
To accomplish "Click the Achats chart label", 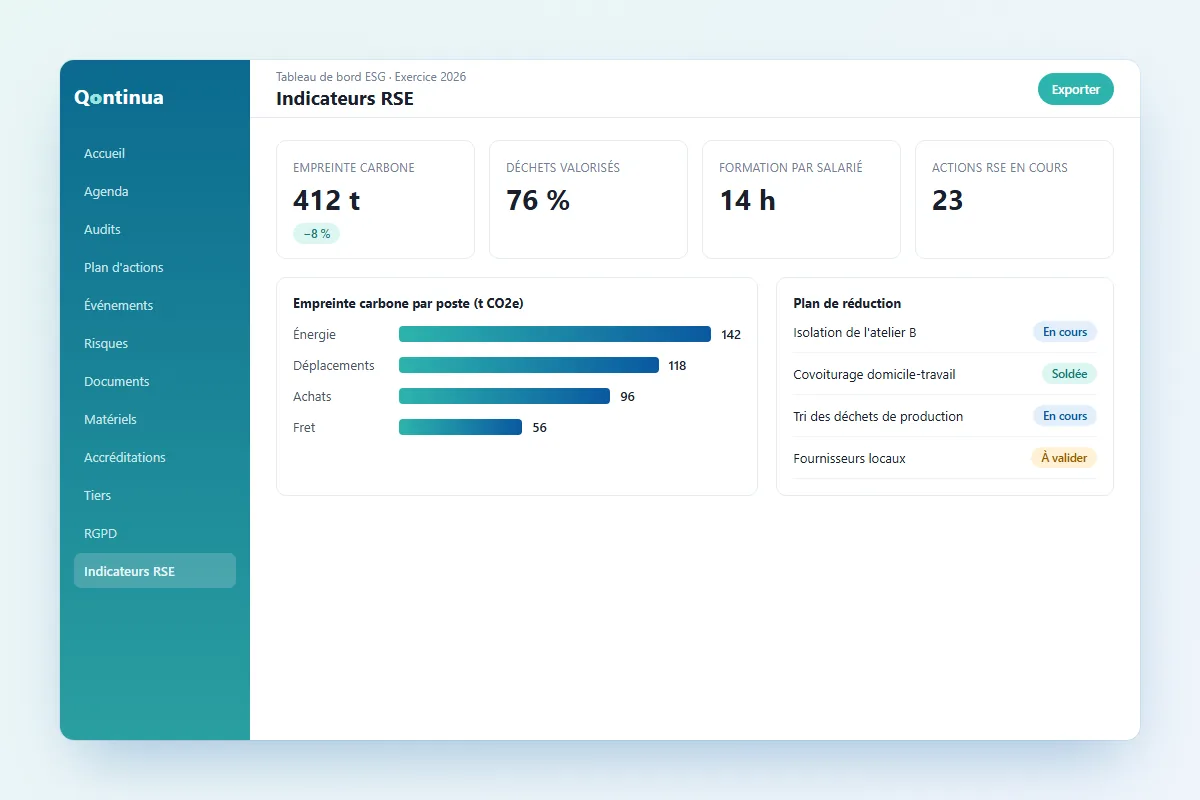I will pyautogui.click(x=312, y=397).
